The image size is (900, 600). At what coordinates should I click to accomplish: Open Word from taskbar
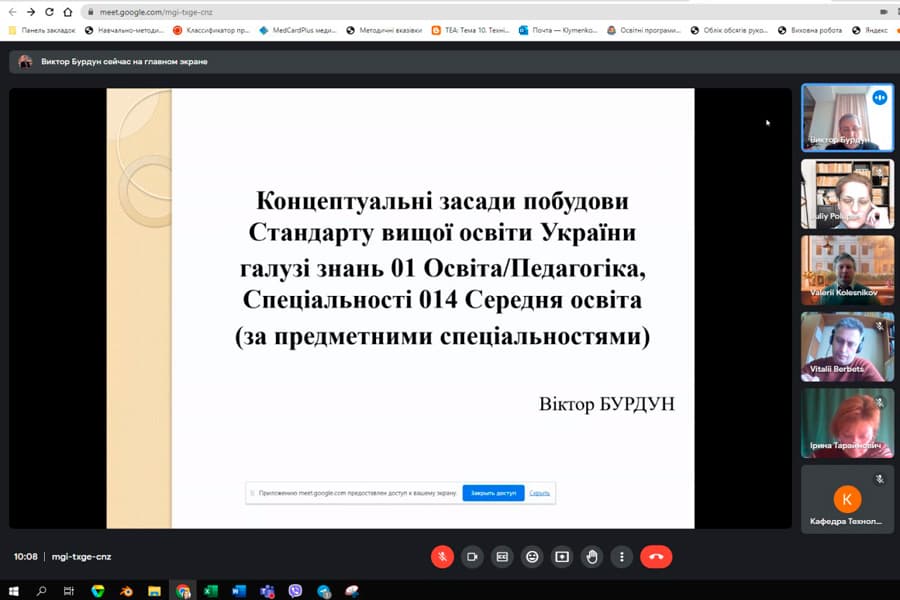tap(239, 591)
